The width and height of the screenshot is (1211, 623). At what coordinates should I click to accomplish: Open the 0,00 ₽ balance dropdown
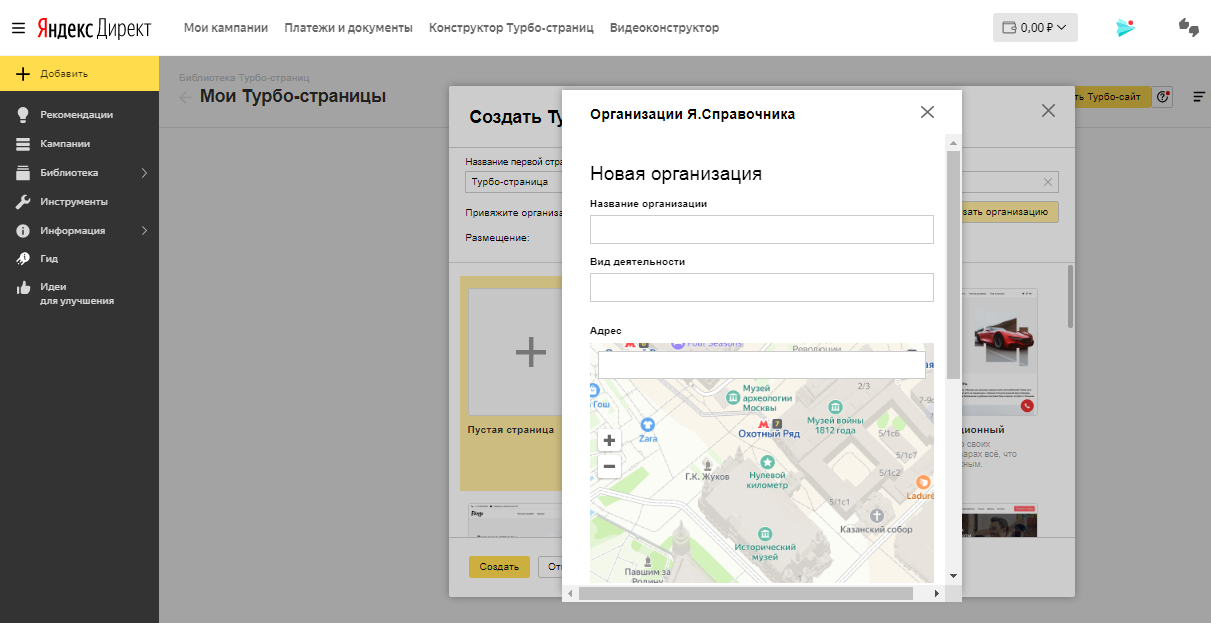tap(1034, 28)
